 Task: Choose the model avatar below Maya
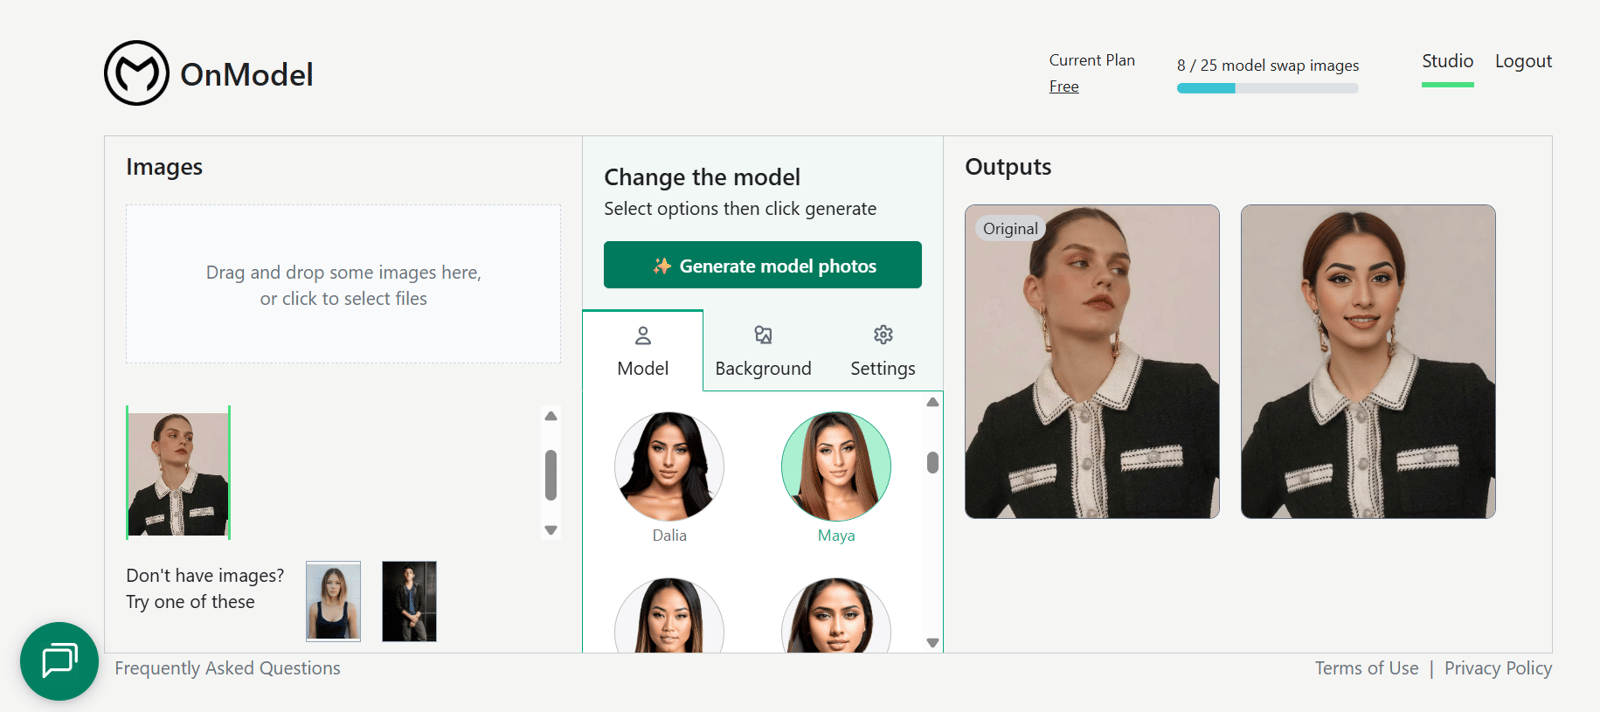(836, 615)
